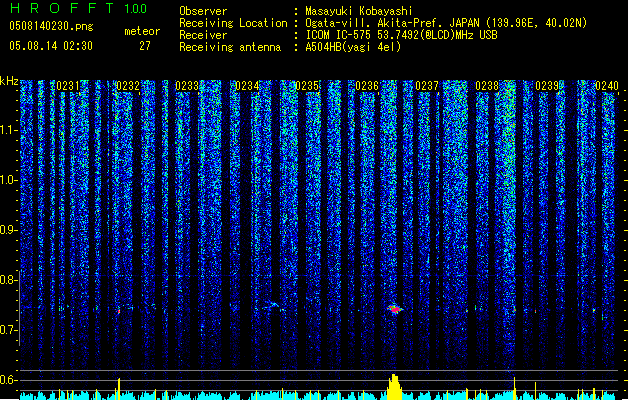Click the 0231 time marker
629x400 pixels.
67,86
